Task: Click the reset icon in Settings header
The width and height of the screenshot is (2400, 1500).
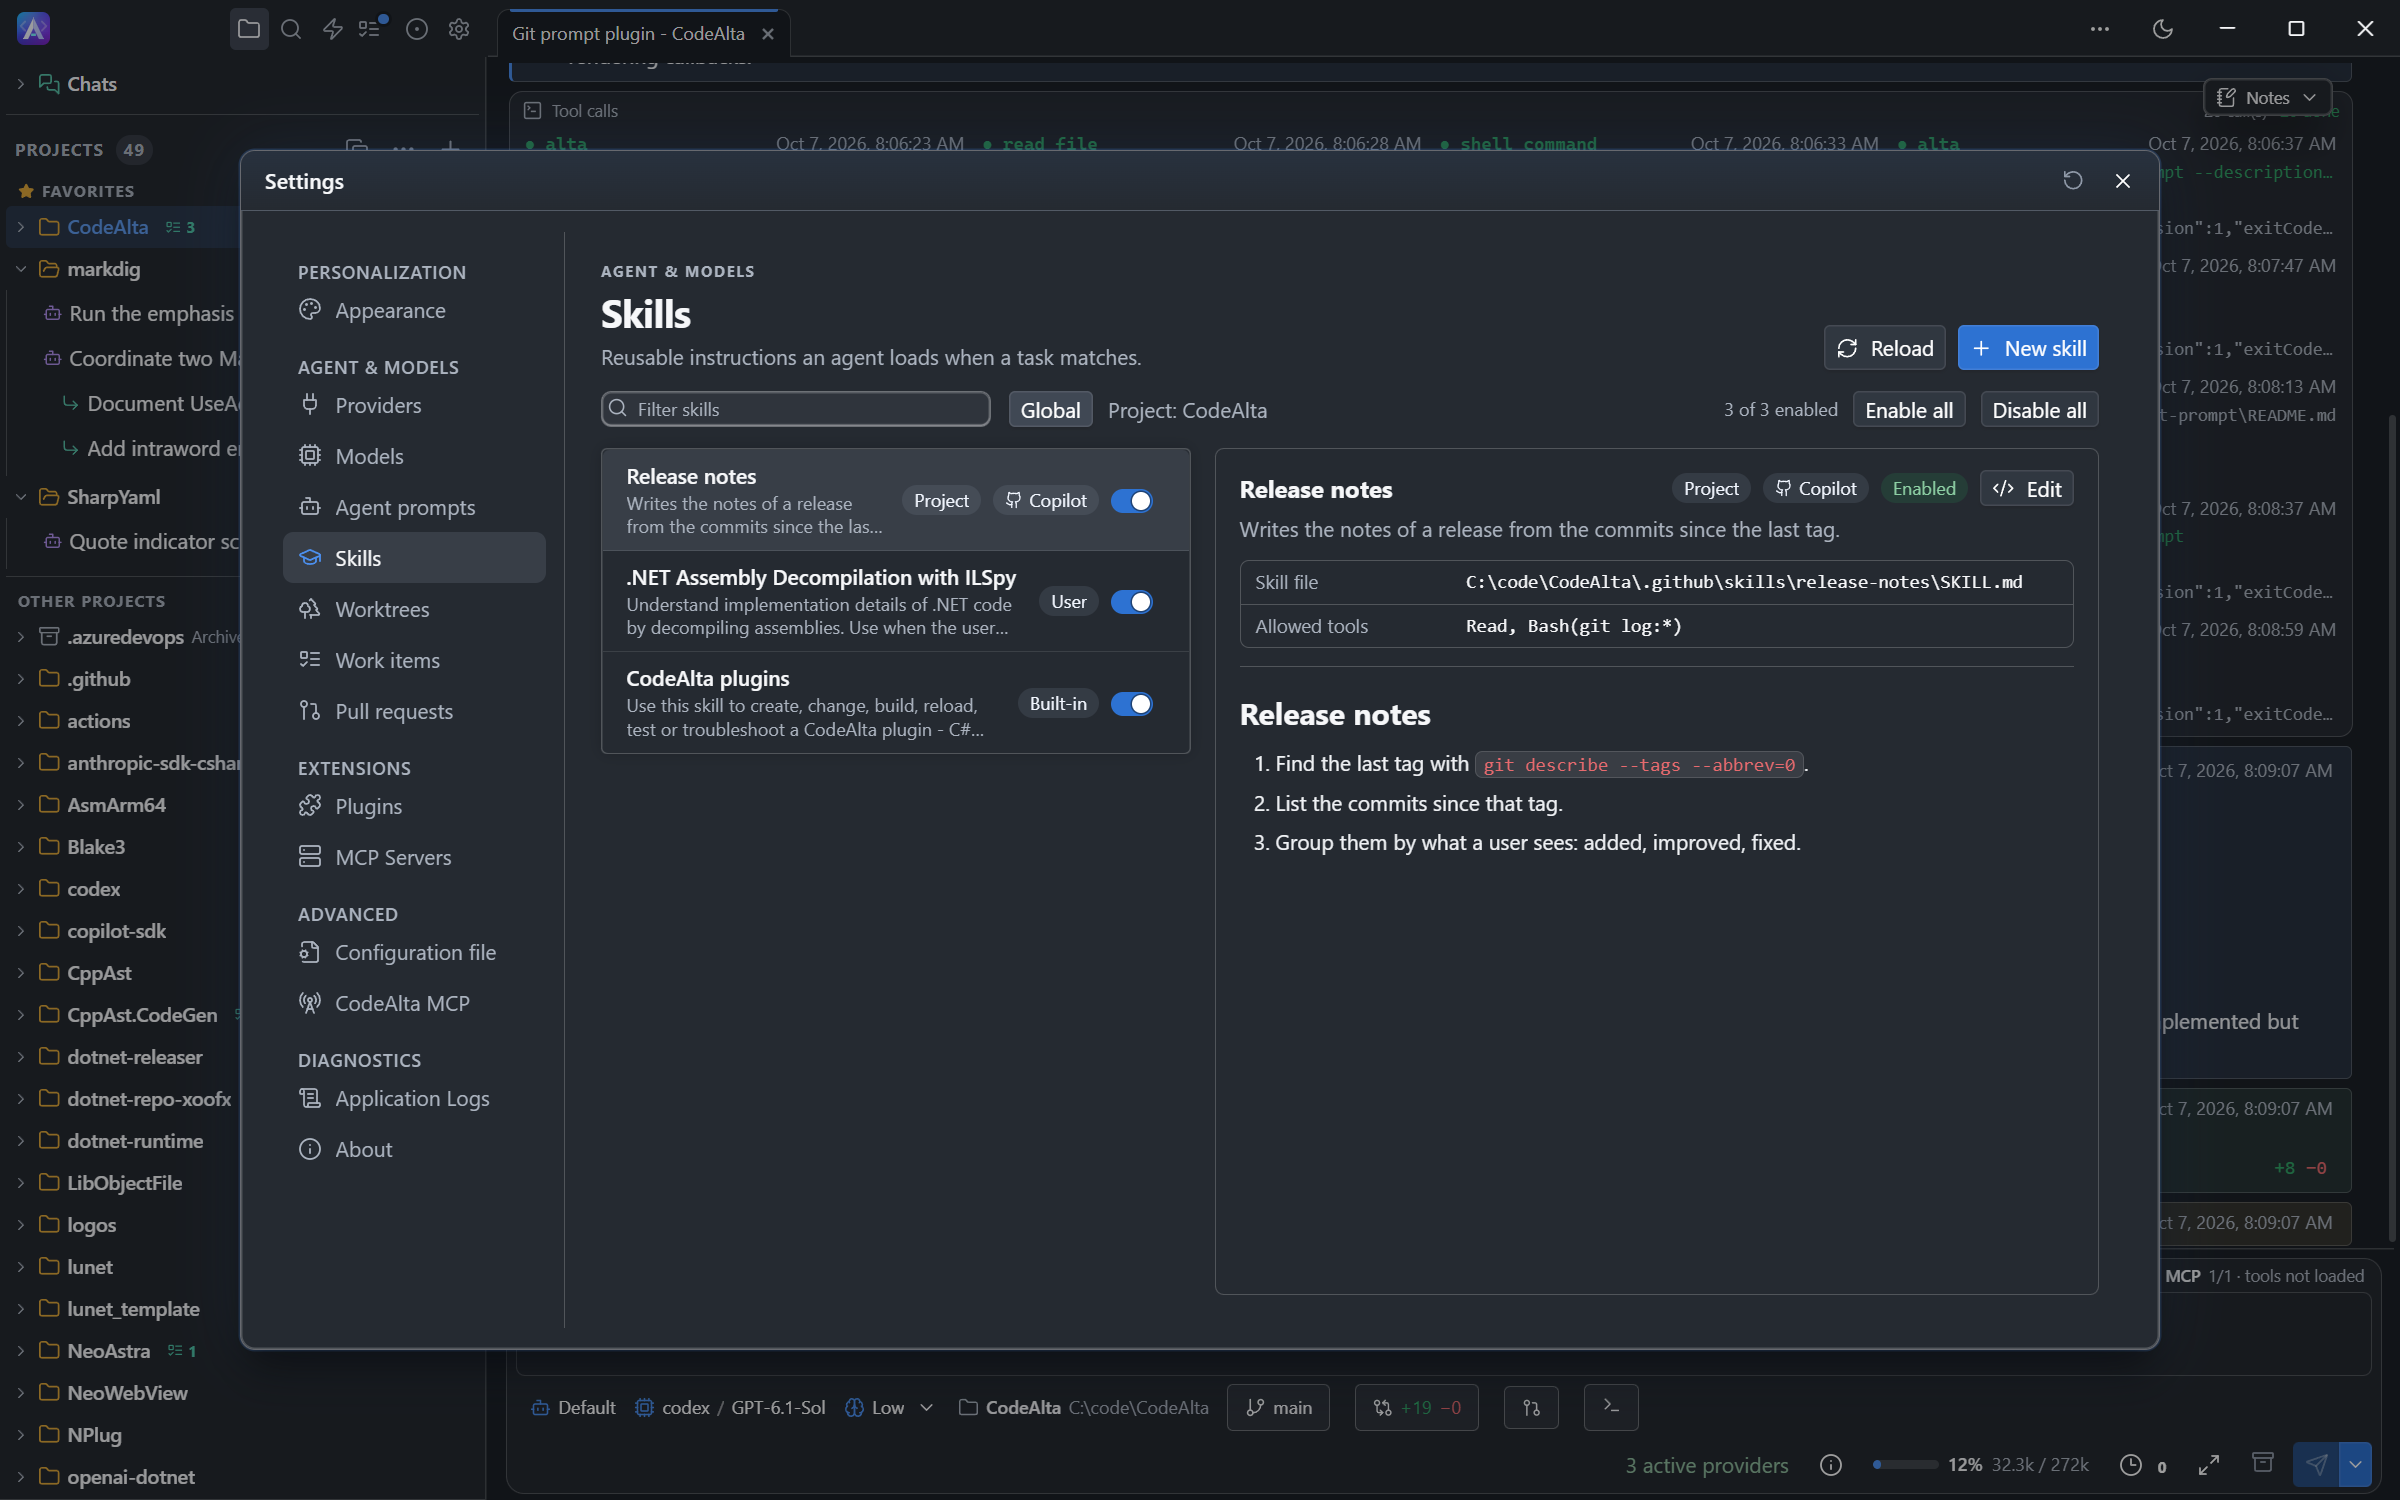Action: [2073, 180]
